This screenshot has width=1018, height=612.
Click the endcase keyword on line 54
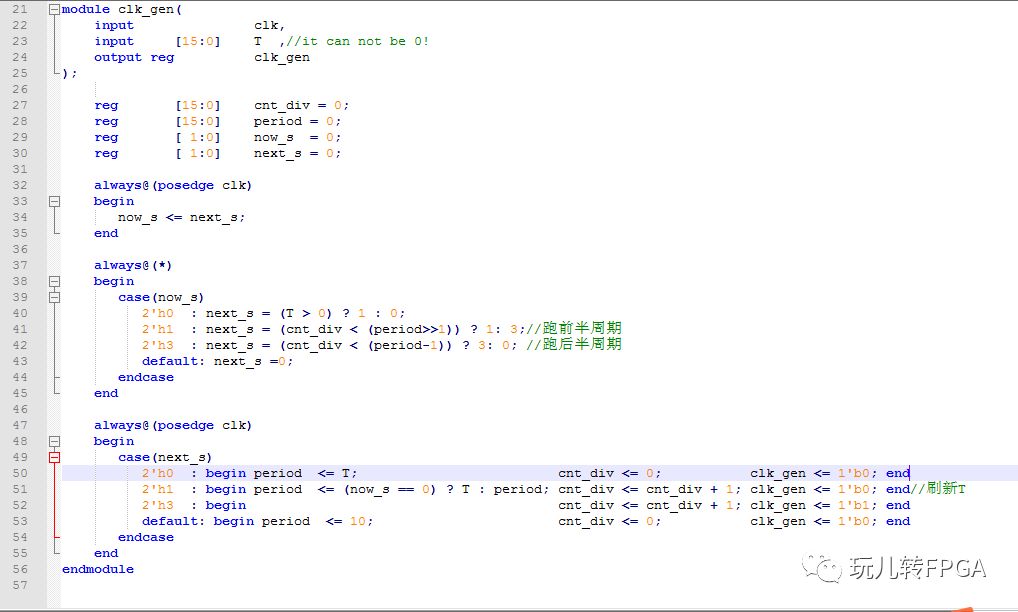click(146, 537)
